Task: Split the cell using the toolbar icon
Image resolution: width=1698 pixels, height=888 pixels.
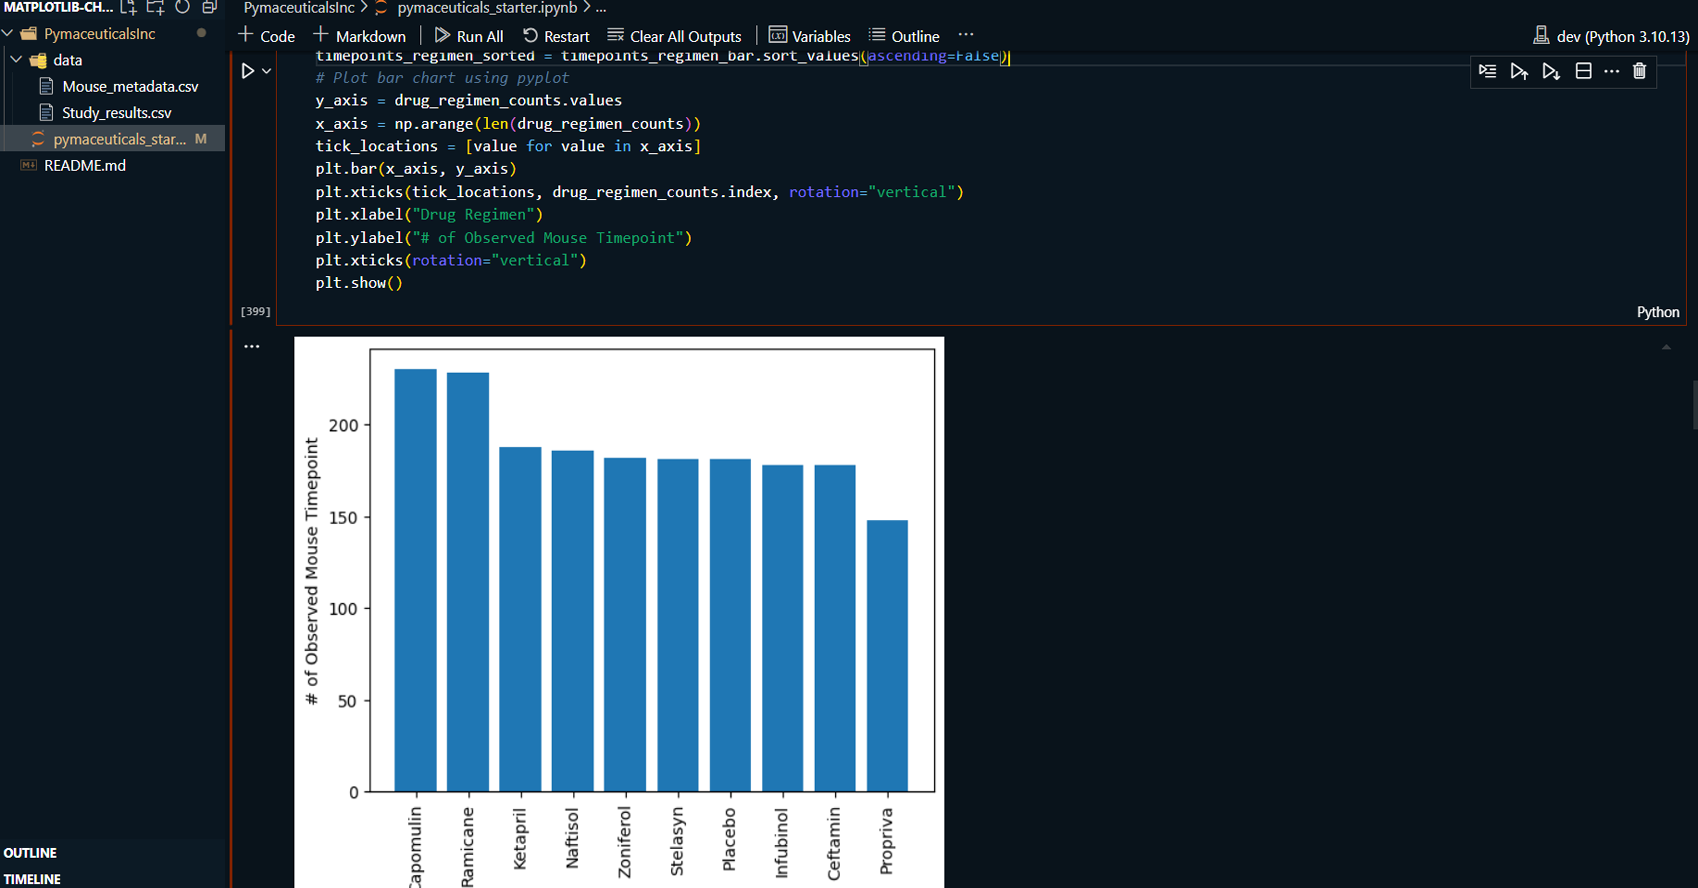Action: 1583,71
